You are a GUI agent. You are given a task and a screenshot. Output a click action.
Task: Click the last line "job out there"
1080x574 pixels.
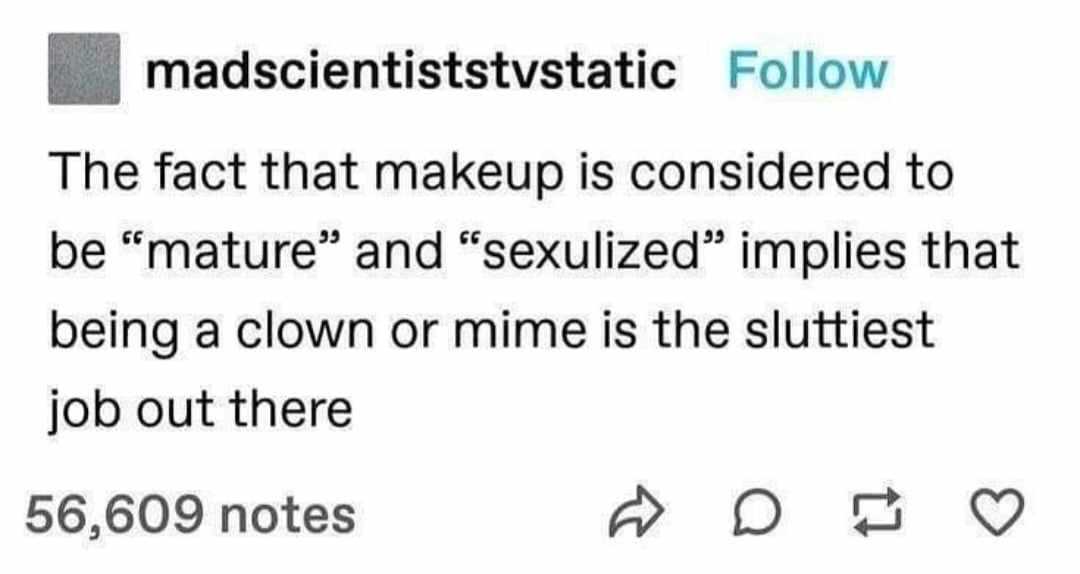200,411
